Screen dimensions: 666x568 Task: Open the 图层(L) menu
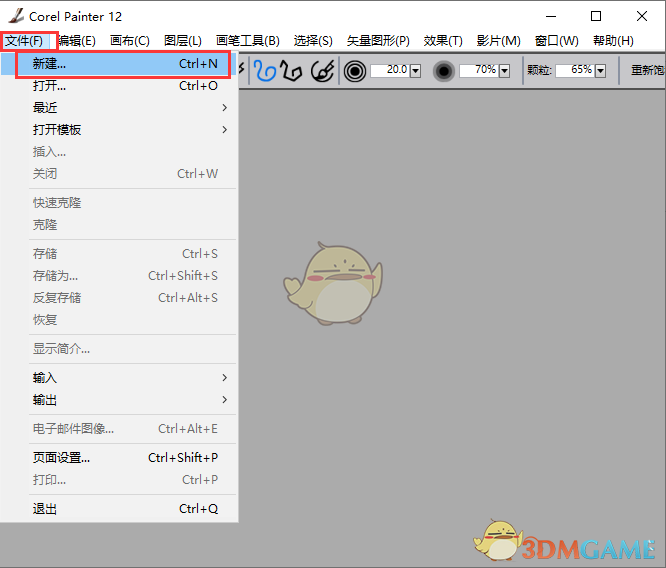pos(183,41)
